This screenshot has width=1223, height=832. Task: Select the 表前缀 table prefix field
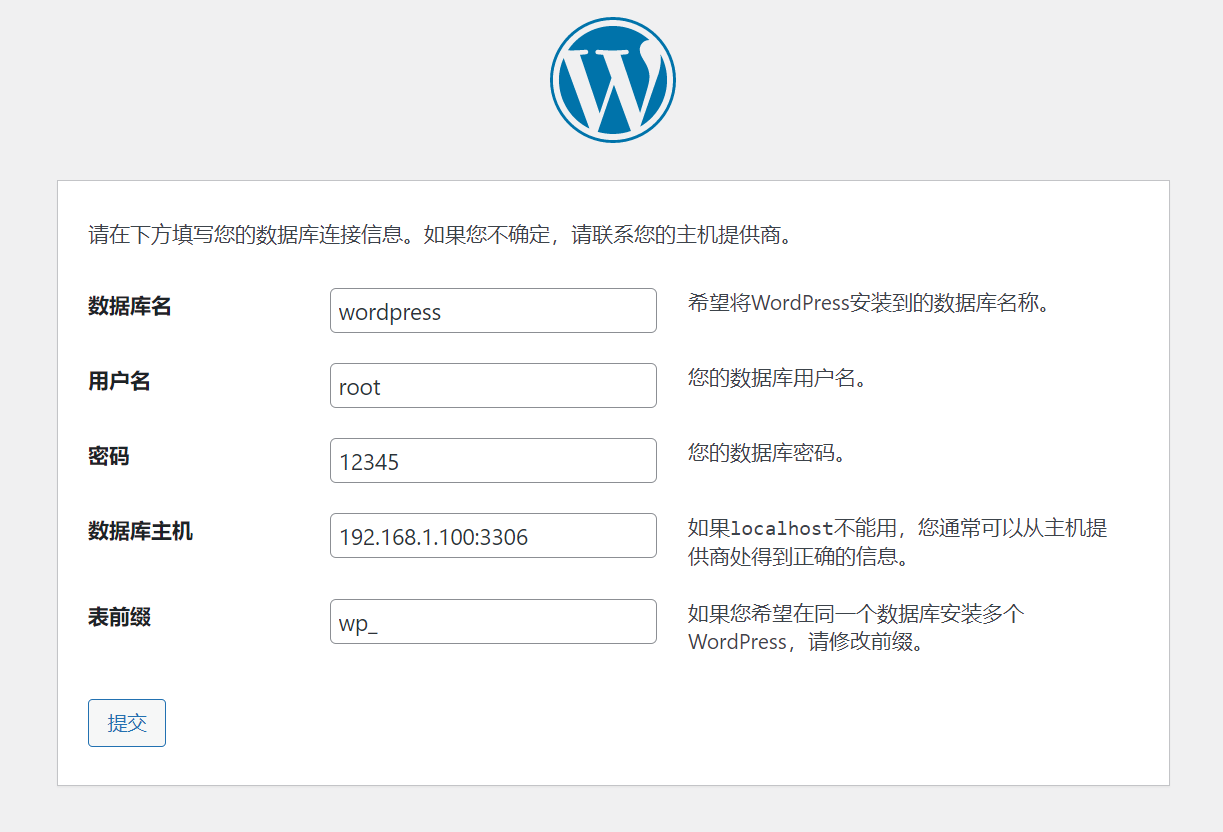(492, 620)
